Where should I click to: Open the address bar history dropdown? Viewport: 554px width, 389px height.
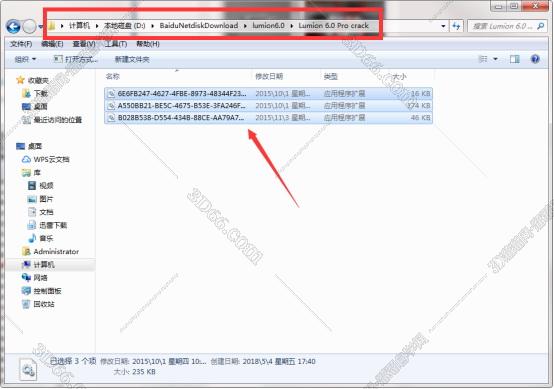pos(443,26)
